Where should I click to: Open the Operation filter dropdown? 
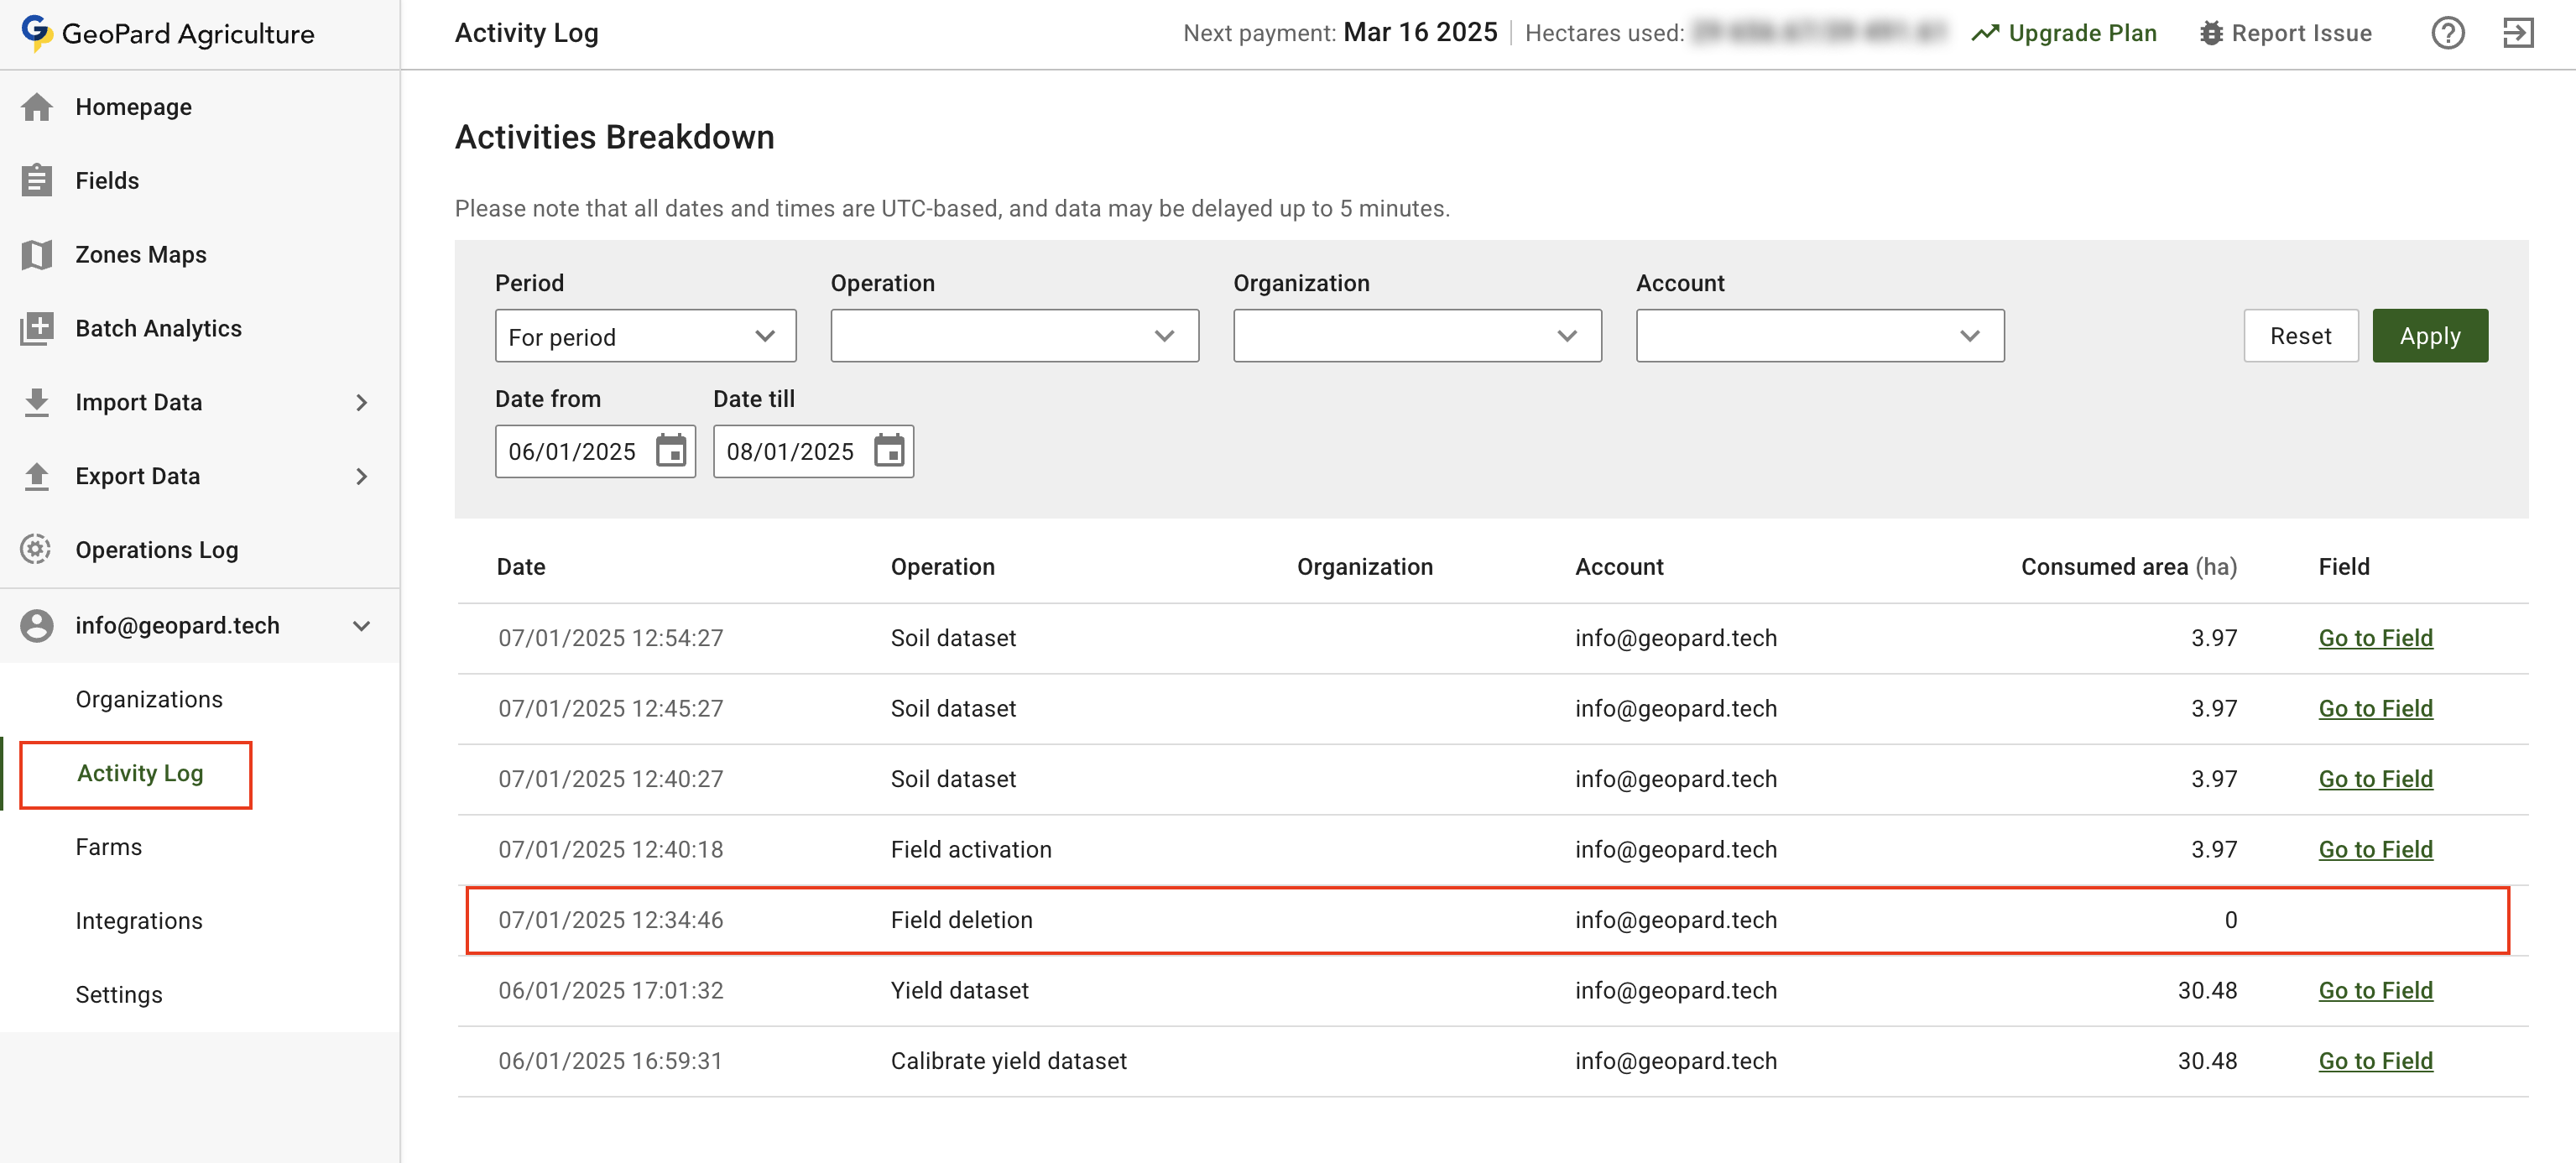pyautogui.click(x=1014, y=336)
